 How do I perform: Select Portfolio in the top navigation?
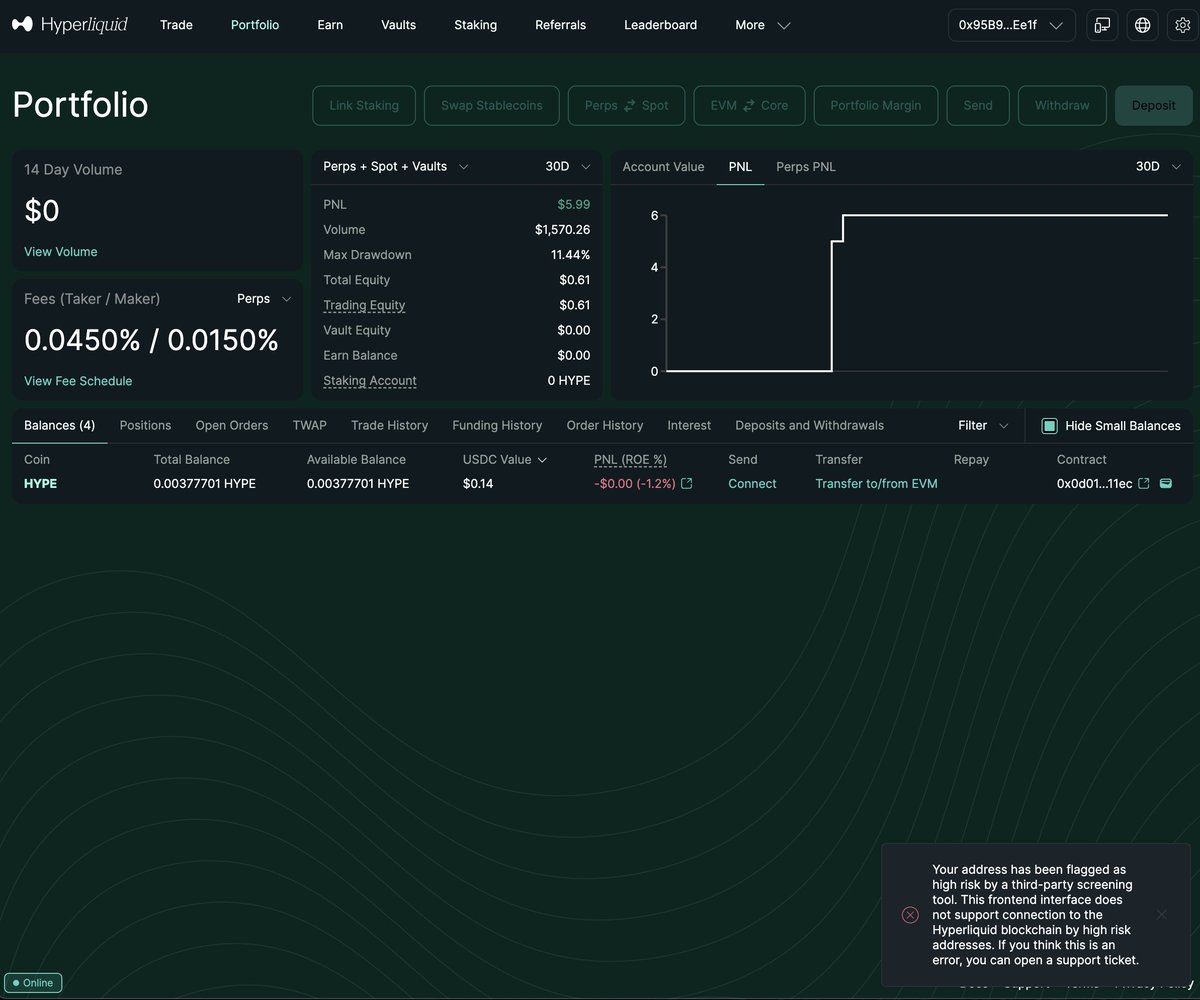point(255,25)
